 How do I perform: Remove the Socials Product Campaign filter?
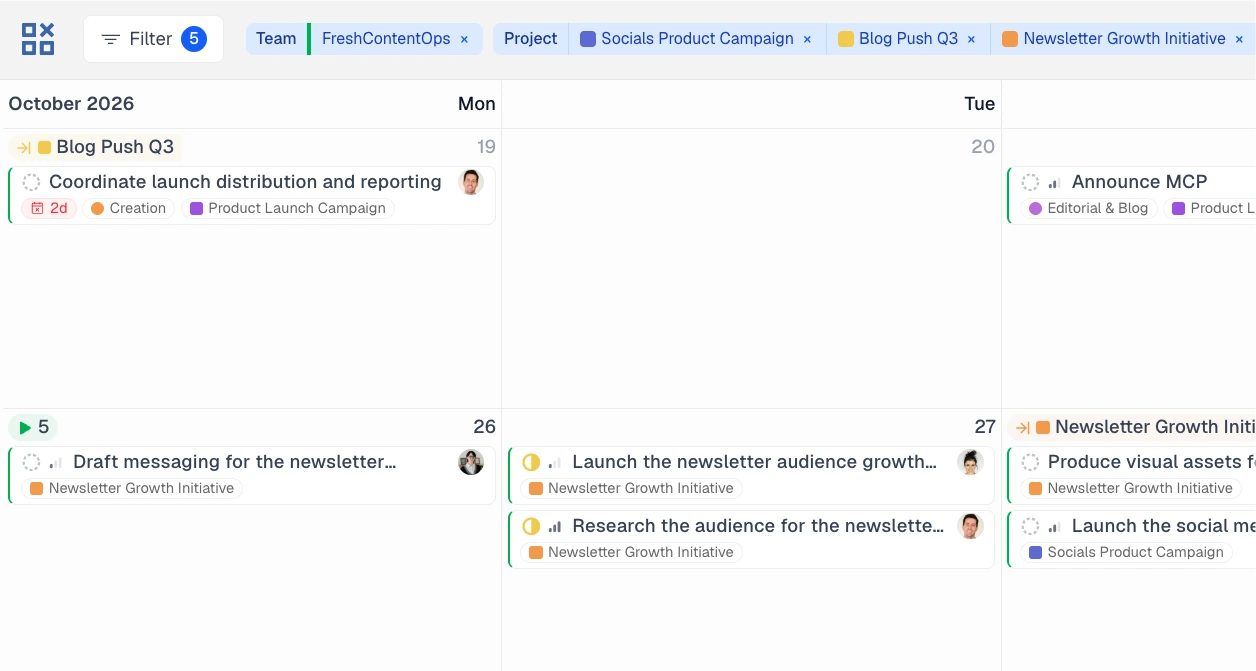(807, 39)
